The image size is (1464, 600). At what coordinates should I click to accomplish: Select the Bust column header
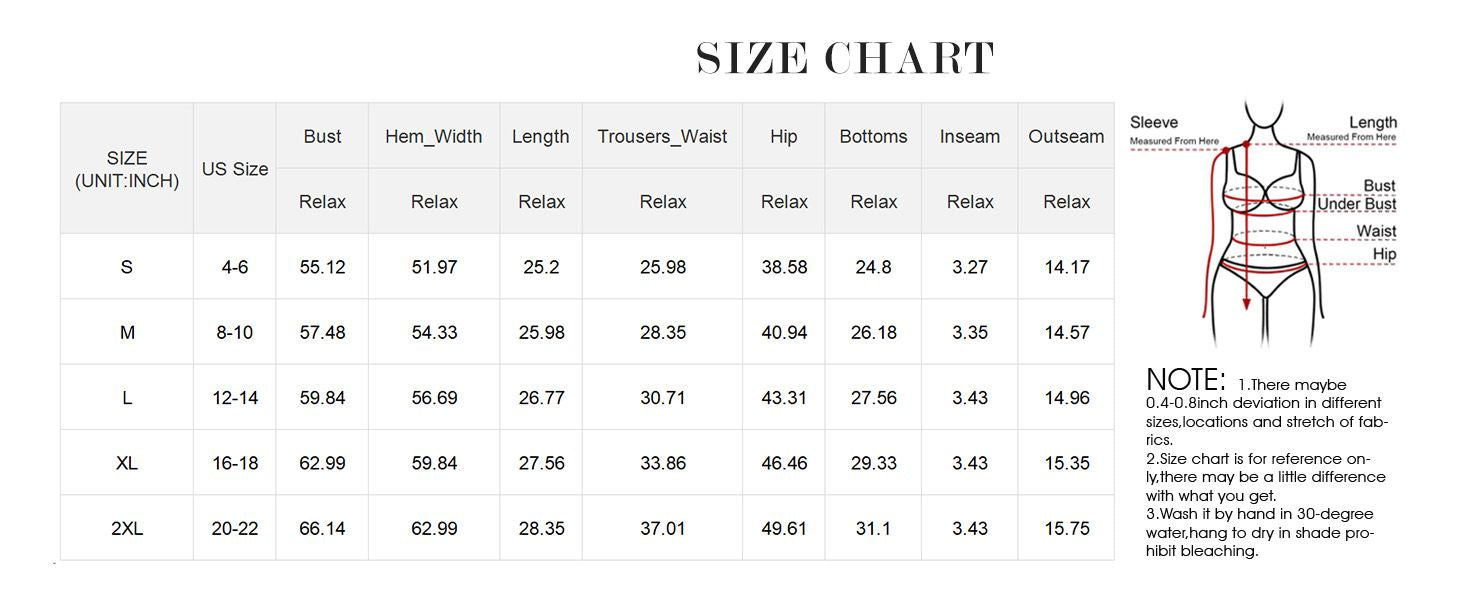322,137
